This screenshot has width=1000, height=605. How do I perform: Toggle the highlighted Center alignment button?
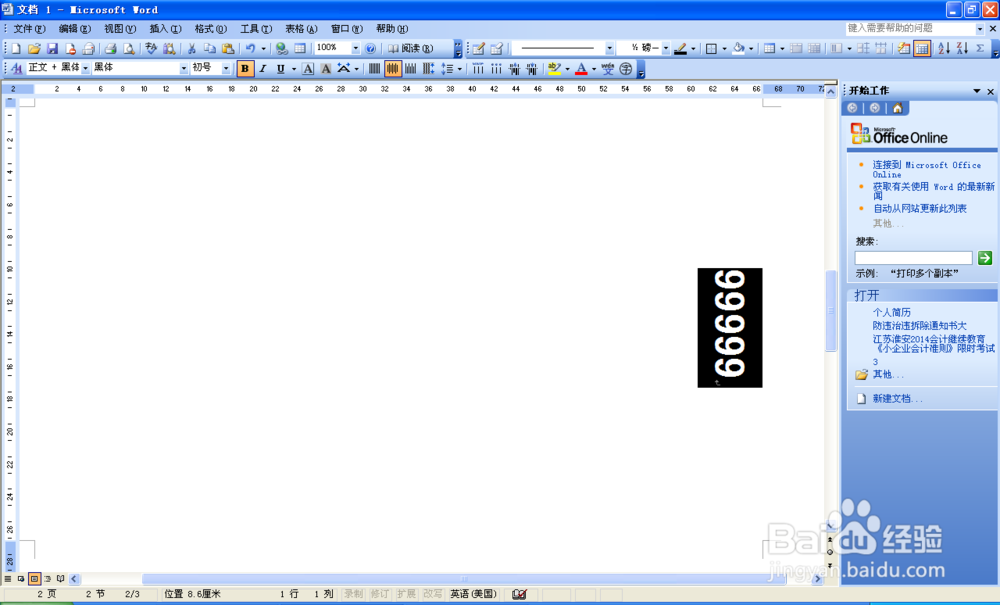pos(393,68)
